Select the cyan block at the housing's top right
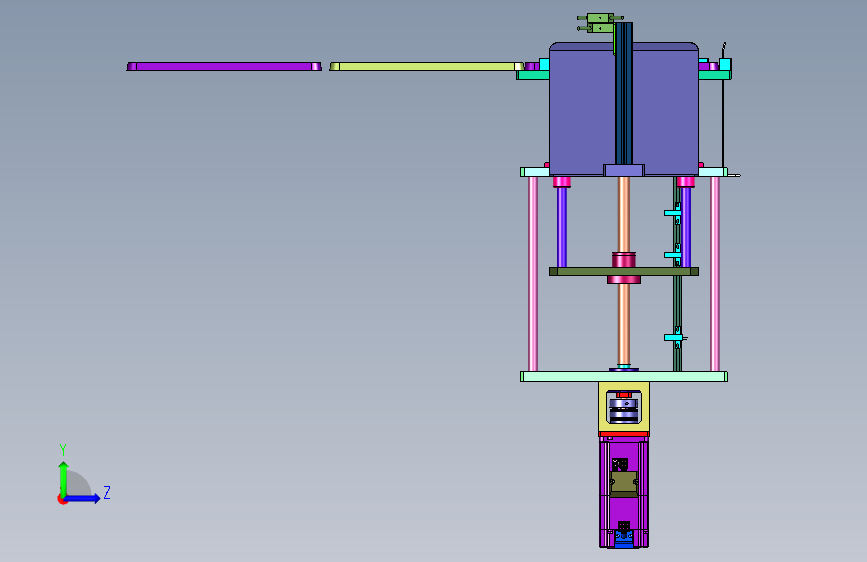This screenshot has width=867, height=562. point(725,65)
